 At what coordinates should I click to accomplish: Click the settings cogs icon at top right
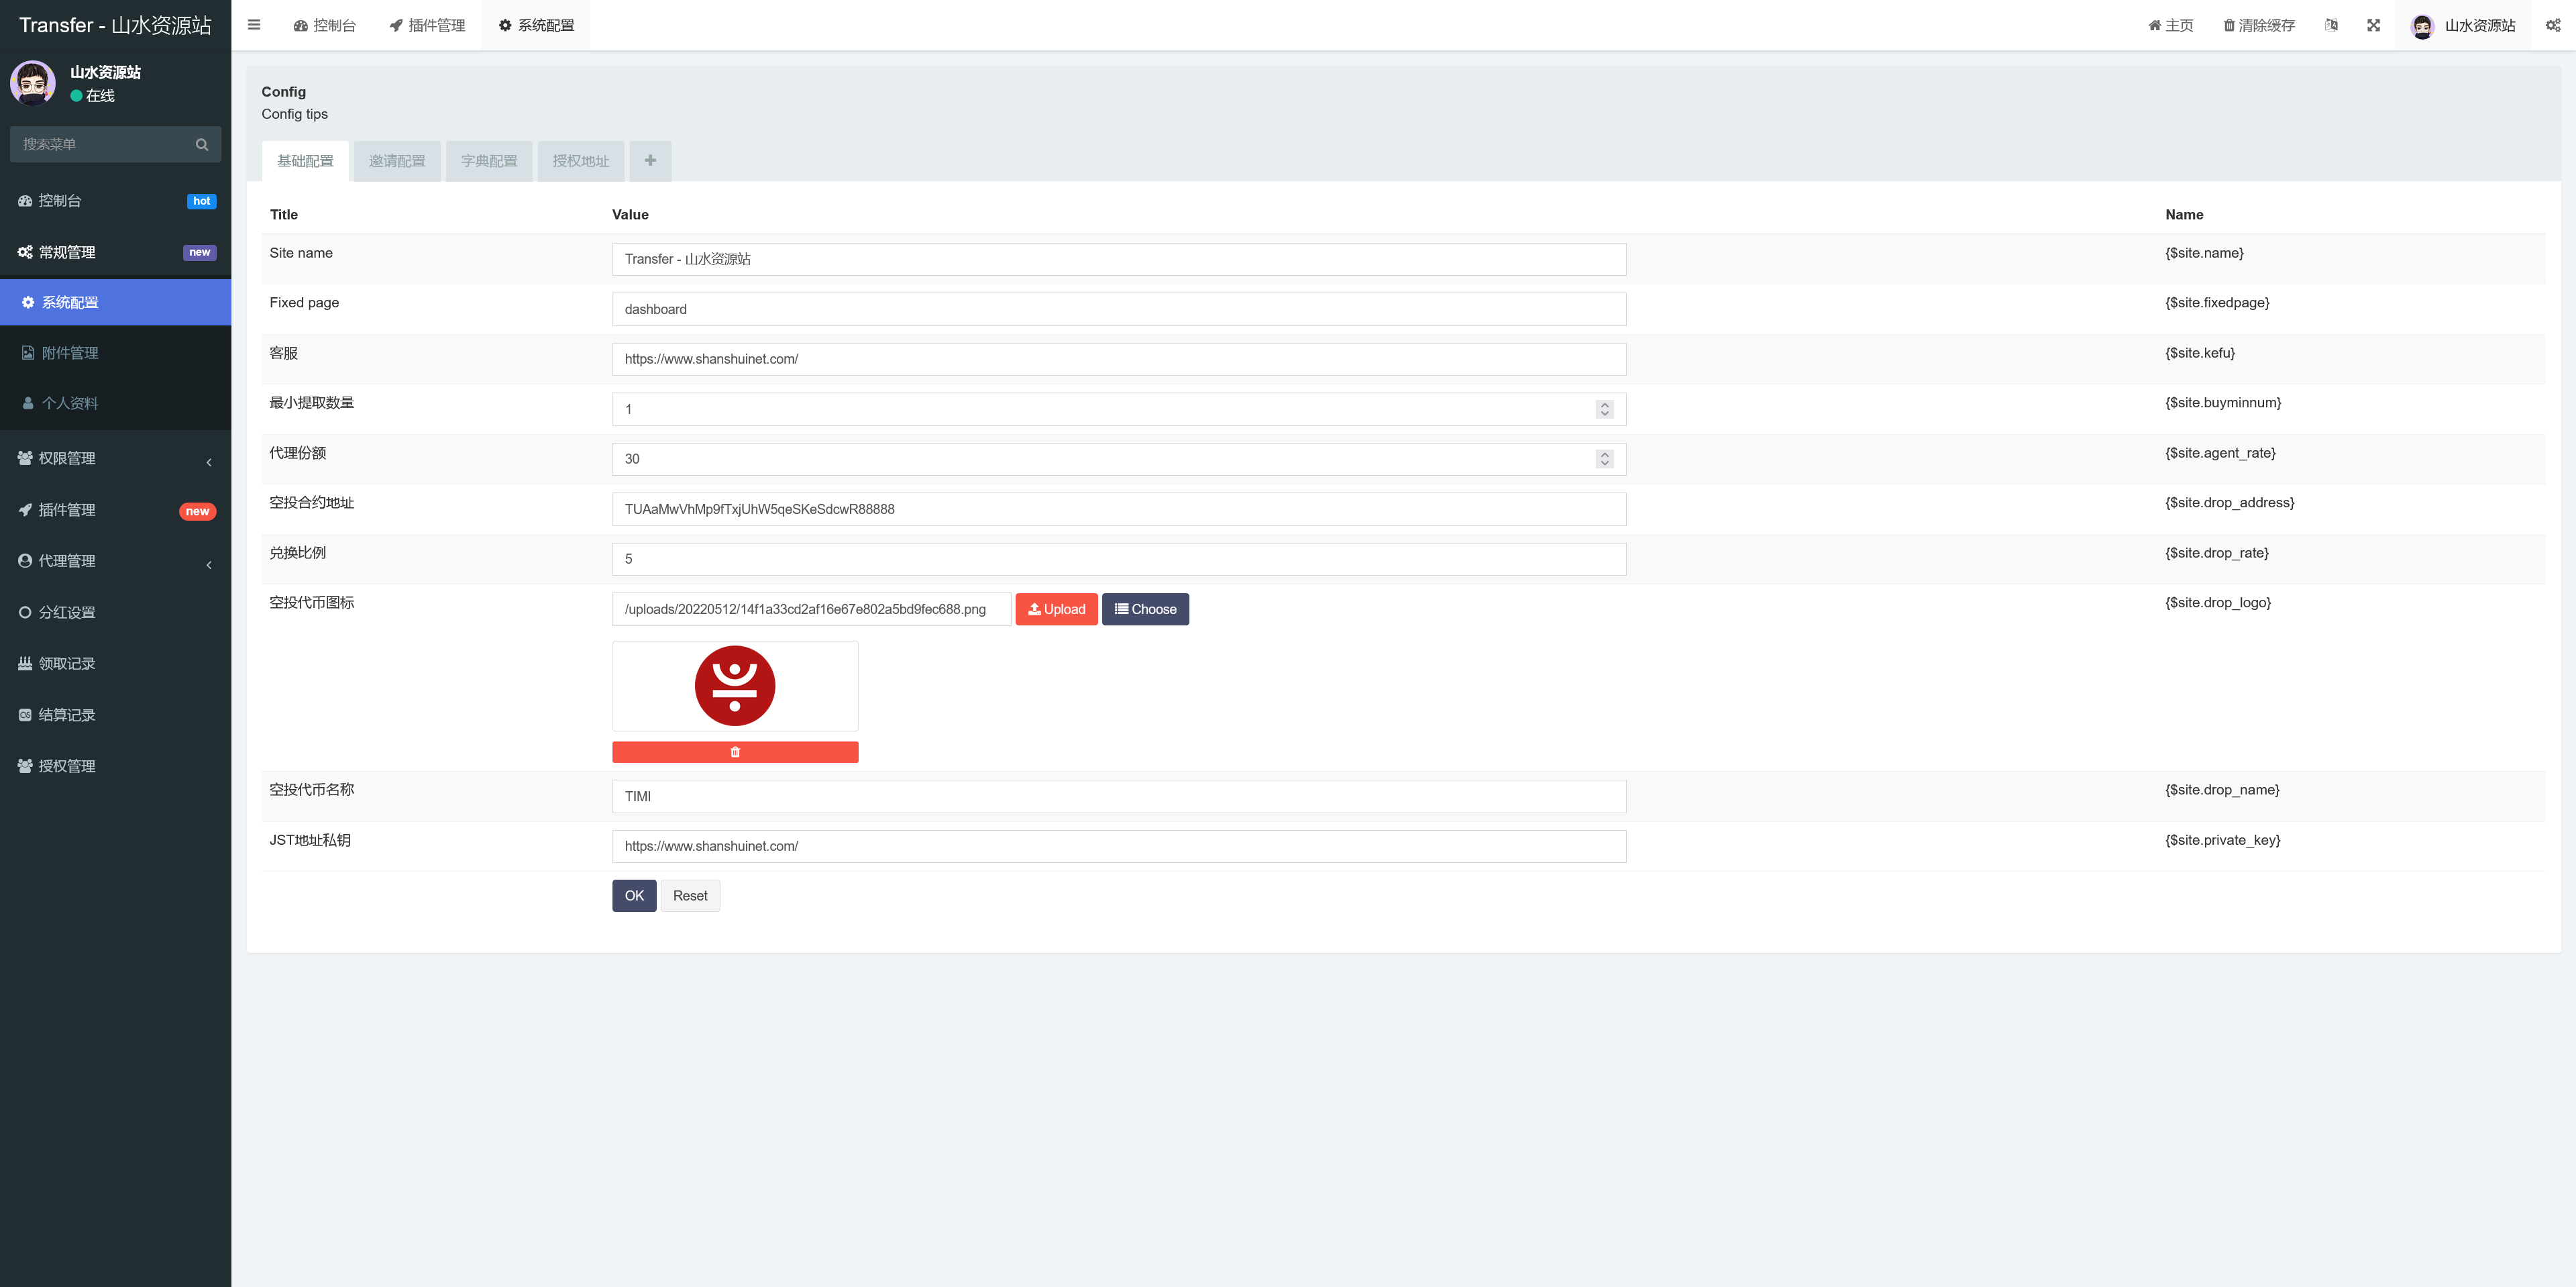[x=2553, y=25]
